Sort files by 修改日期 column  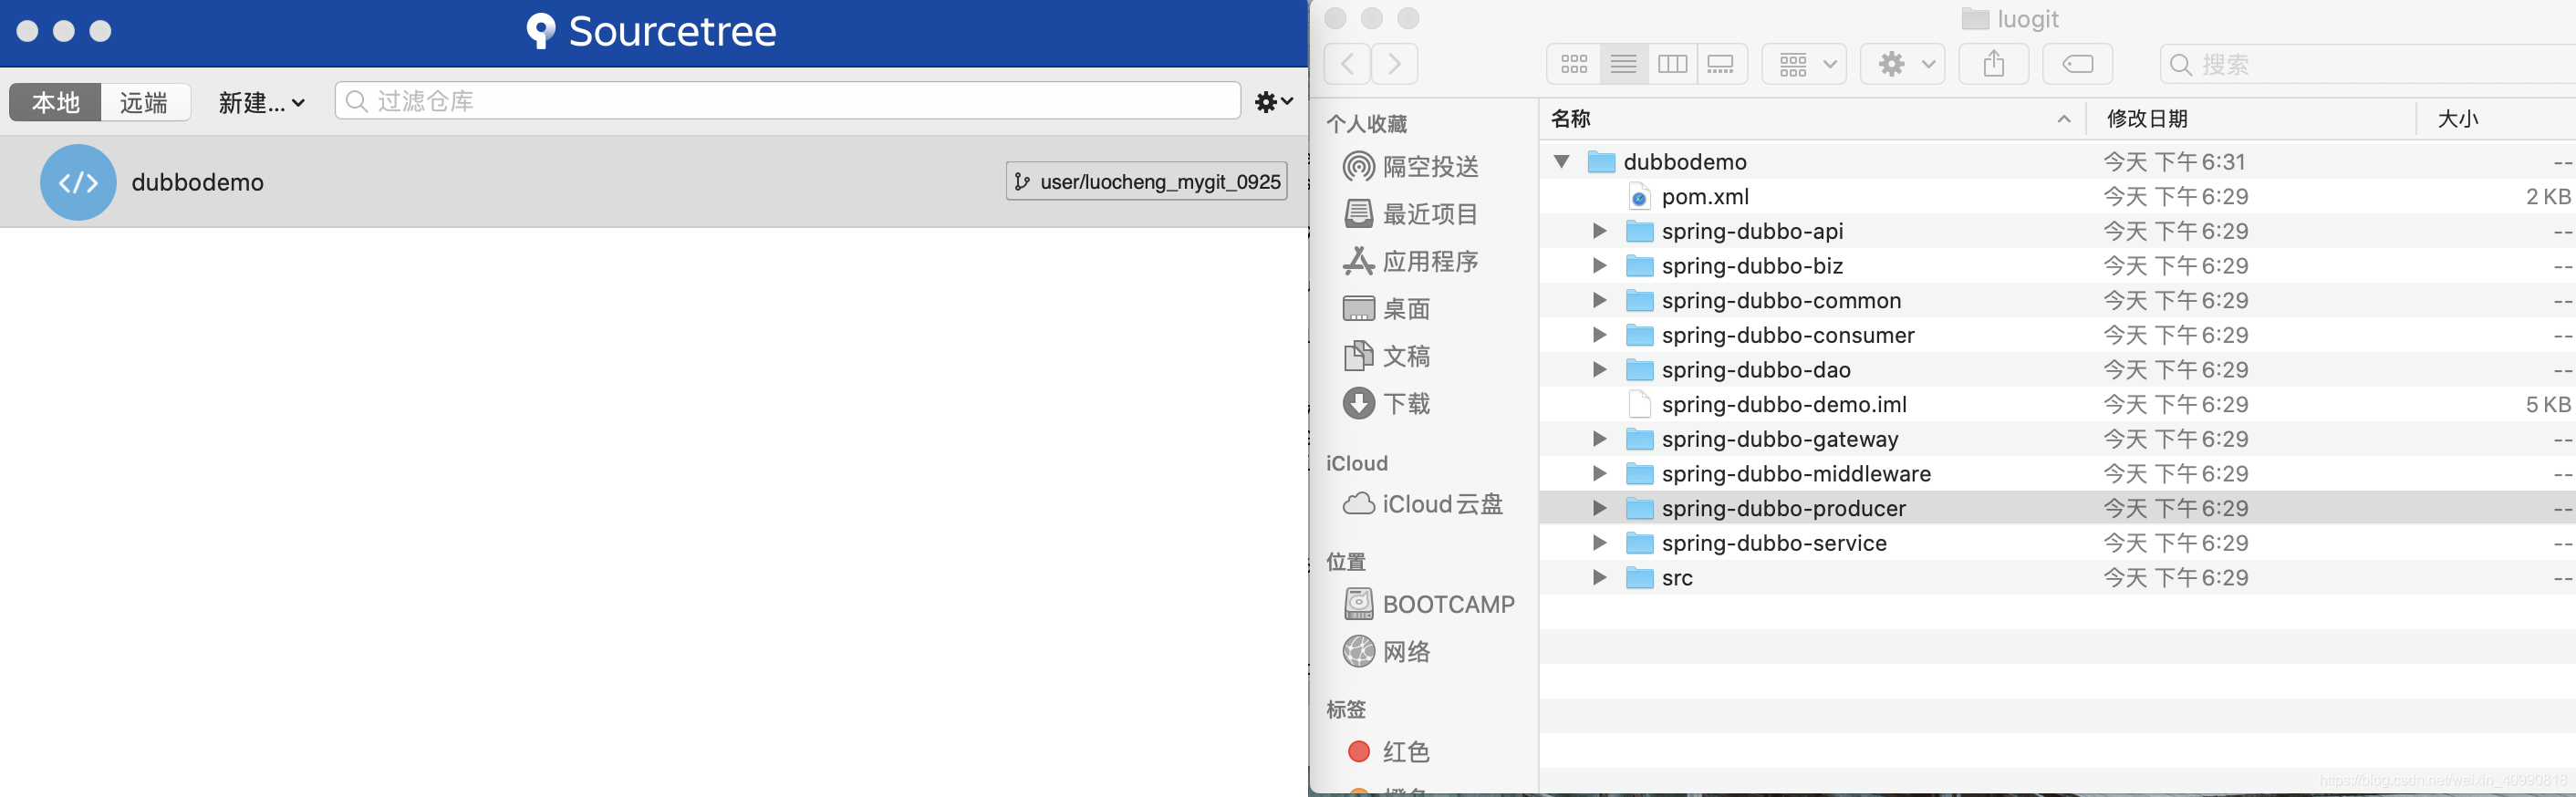coord(2251,119)
